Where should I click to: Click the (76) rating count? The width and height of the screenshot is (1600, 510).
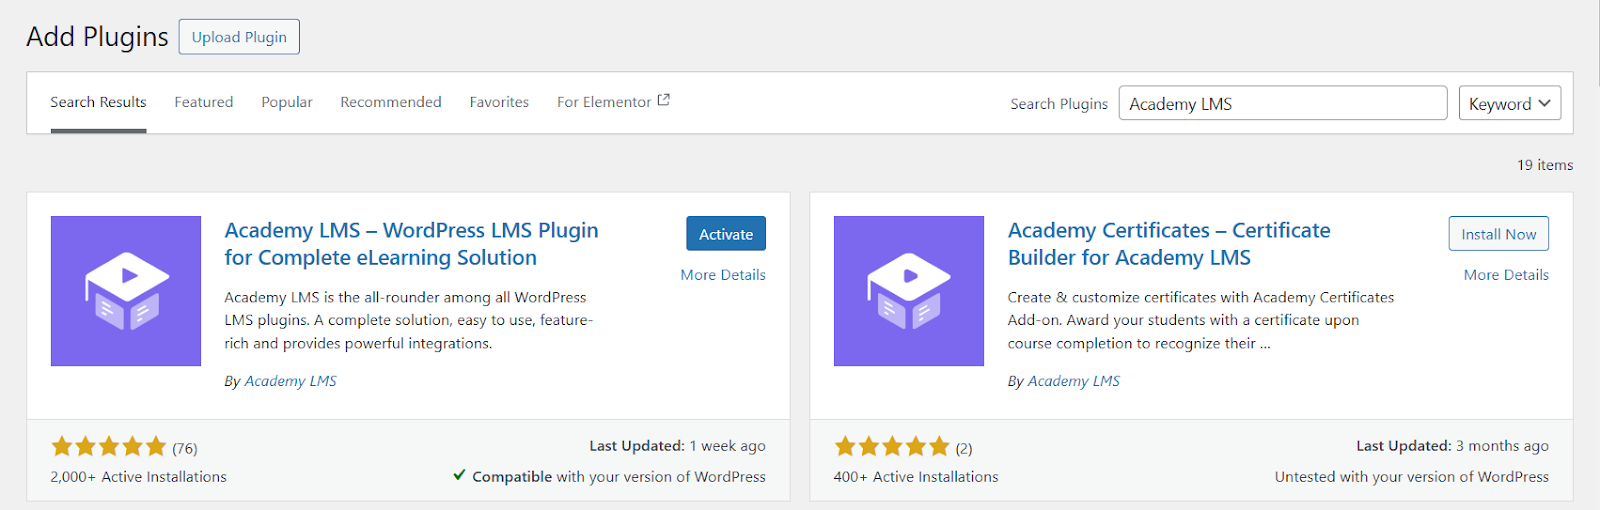[185, 448]
